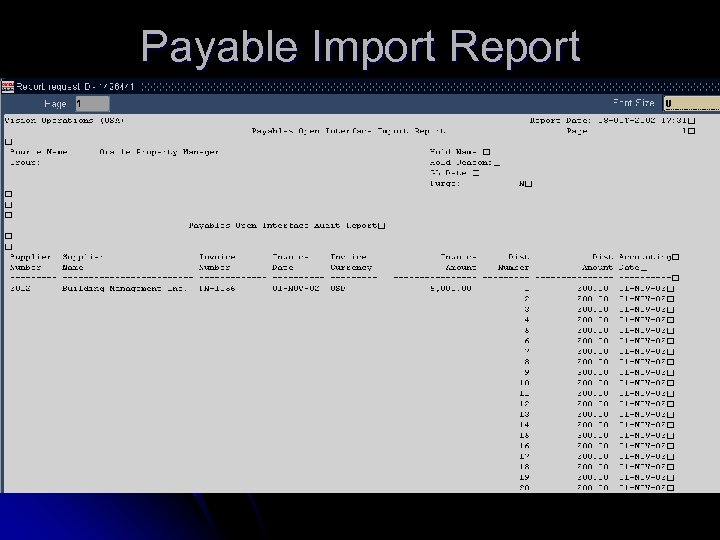Click invoice date '01-NOV-02'

(x=296, y=288)
